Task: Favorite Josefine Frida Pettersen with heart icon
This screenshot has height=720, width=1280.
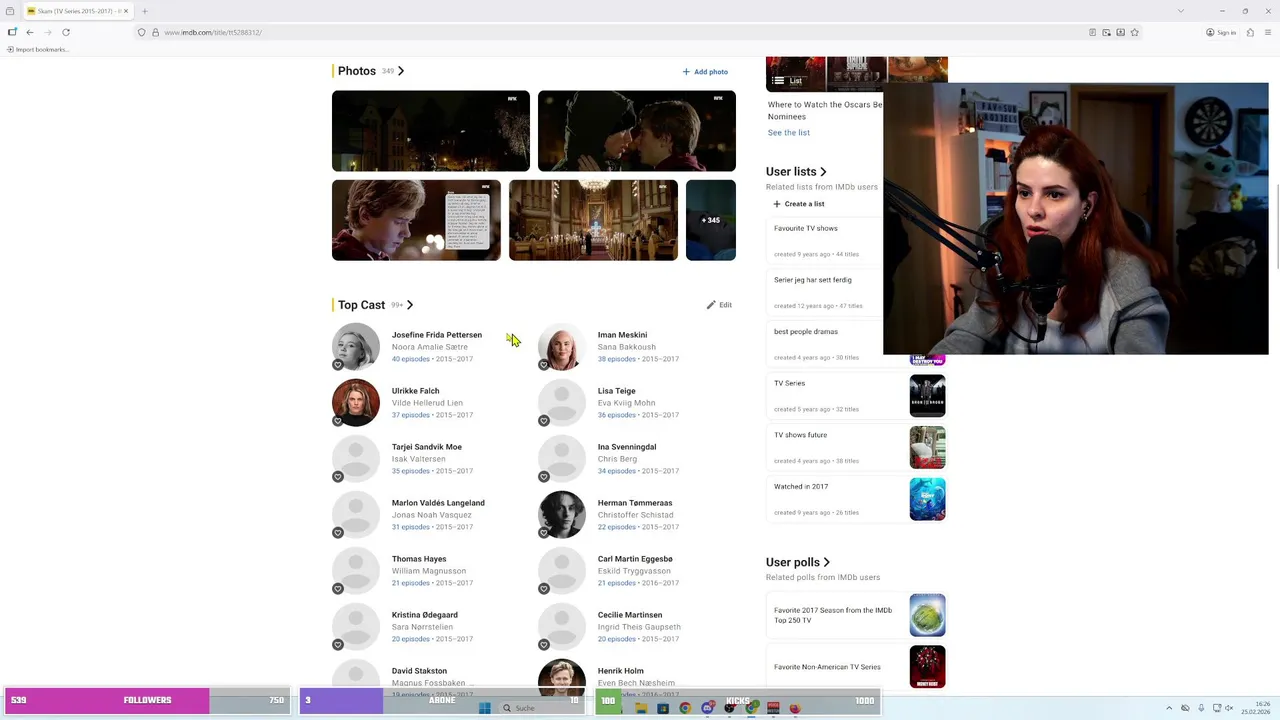Action: pyautogui.click(x=338, y=365)
